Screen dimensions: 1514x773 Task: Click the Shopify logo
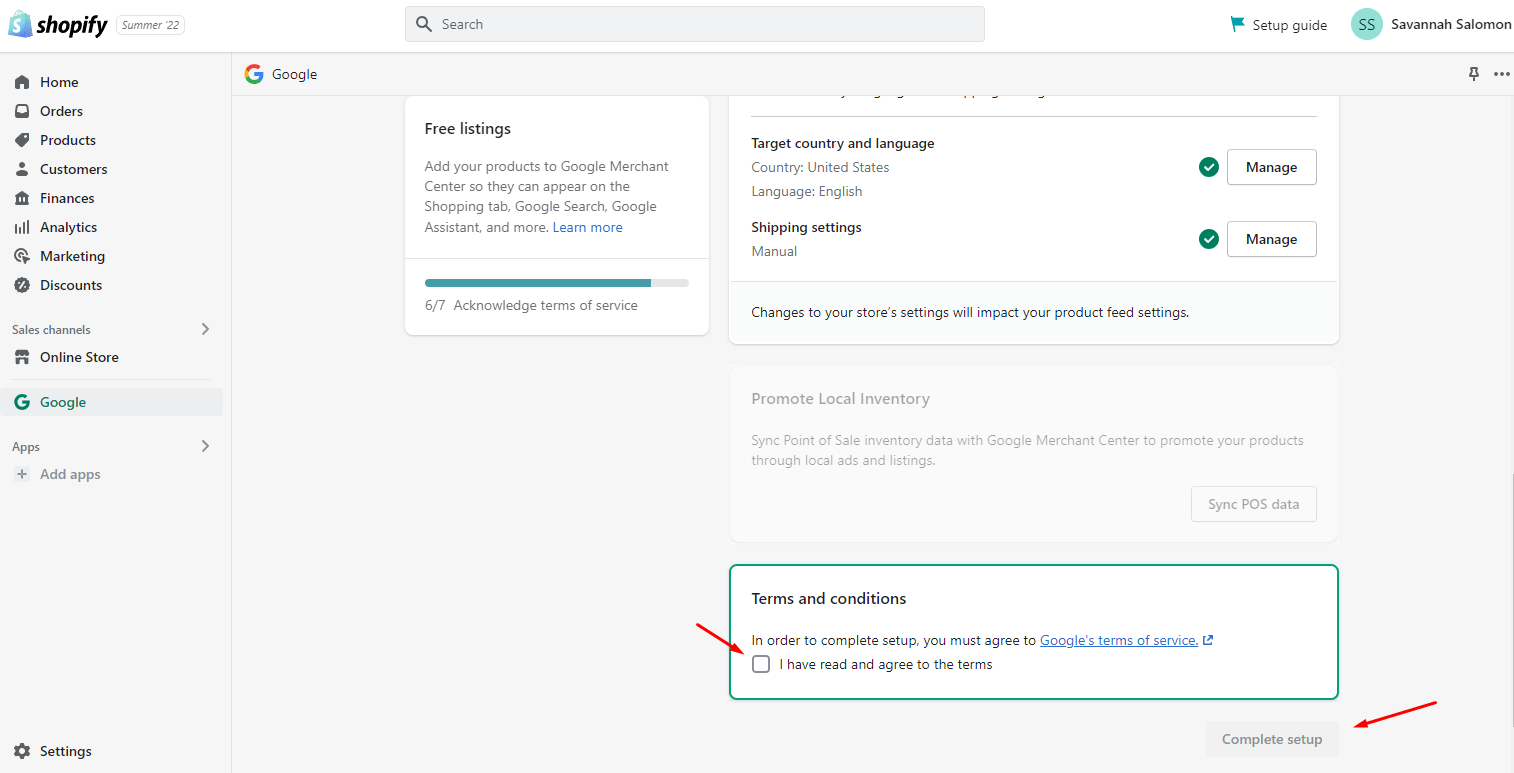pyautogui.click(x=57, y=25)
